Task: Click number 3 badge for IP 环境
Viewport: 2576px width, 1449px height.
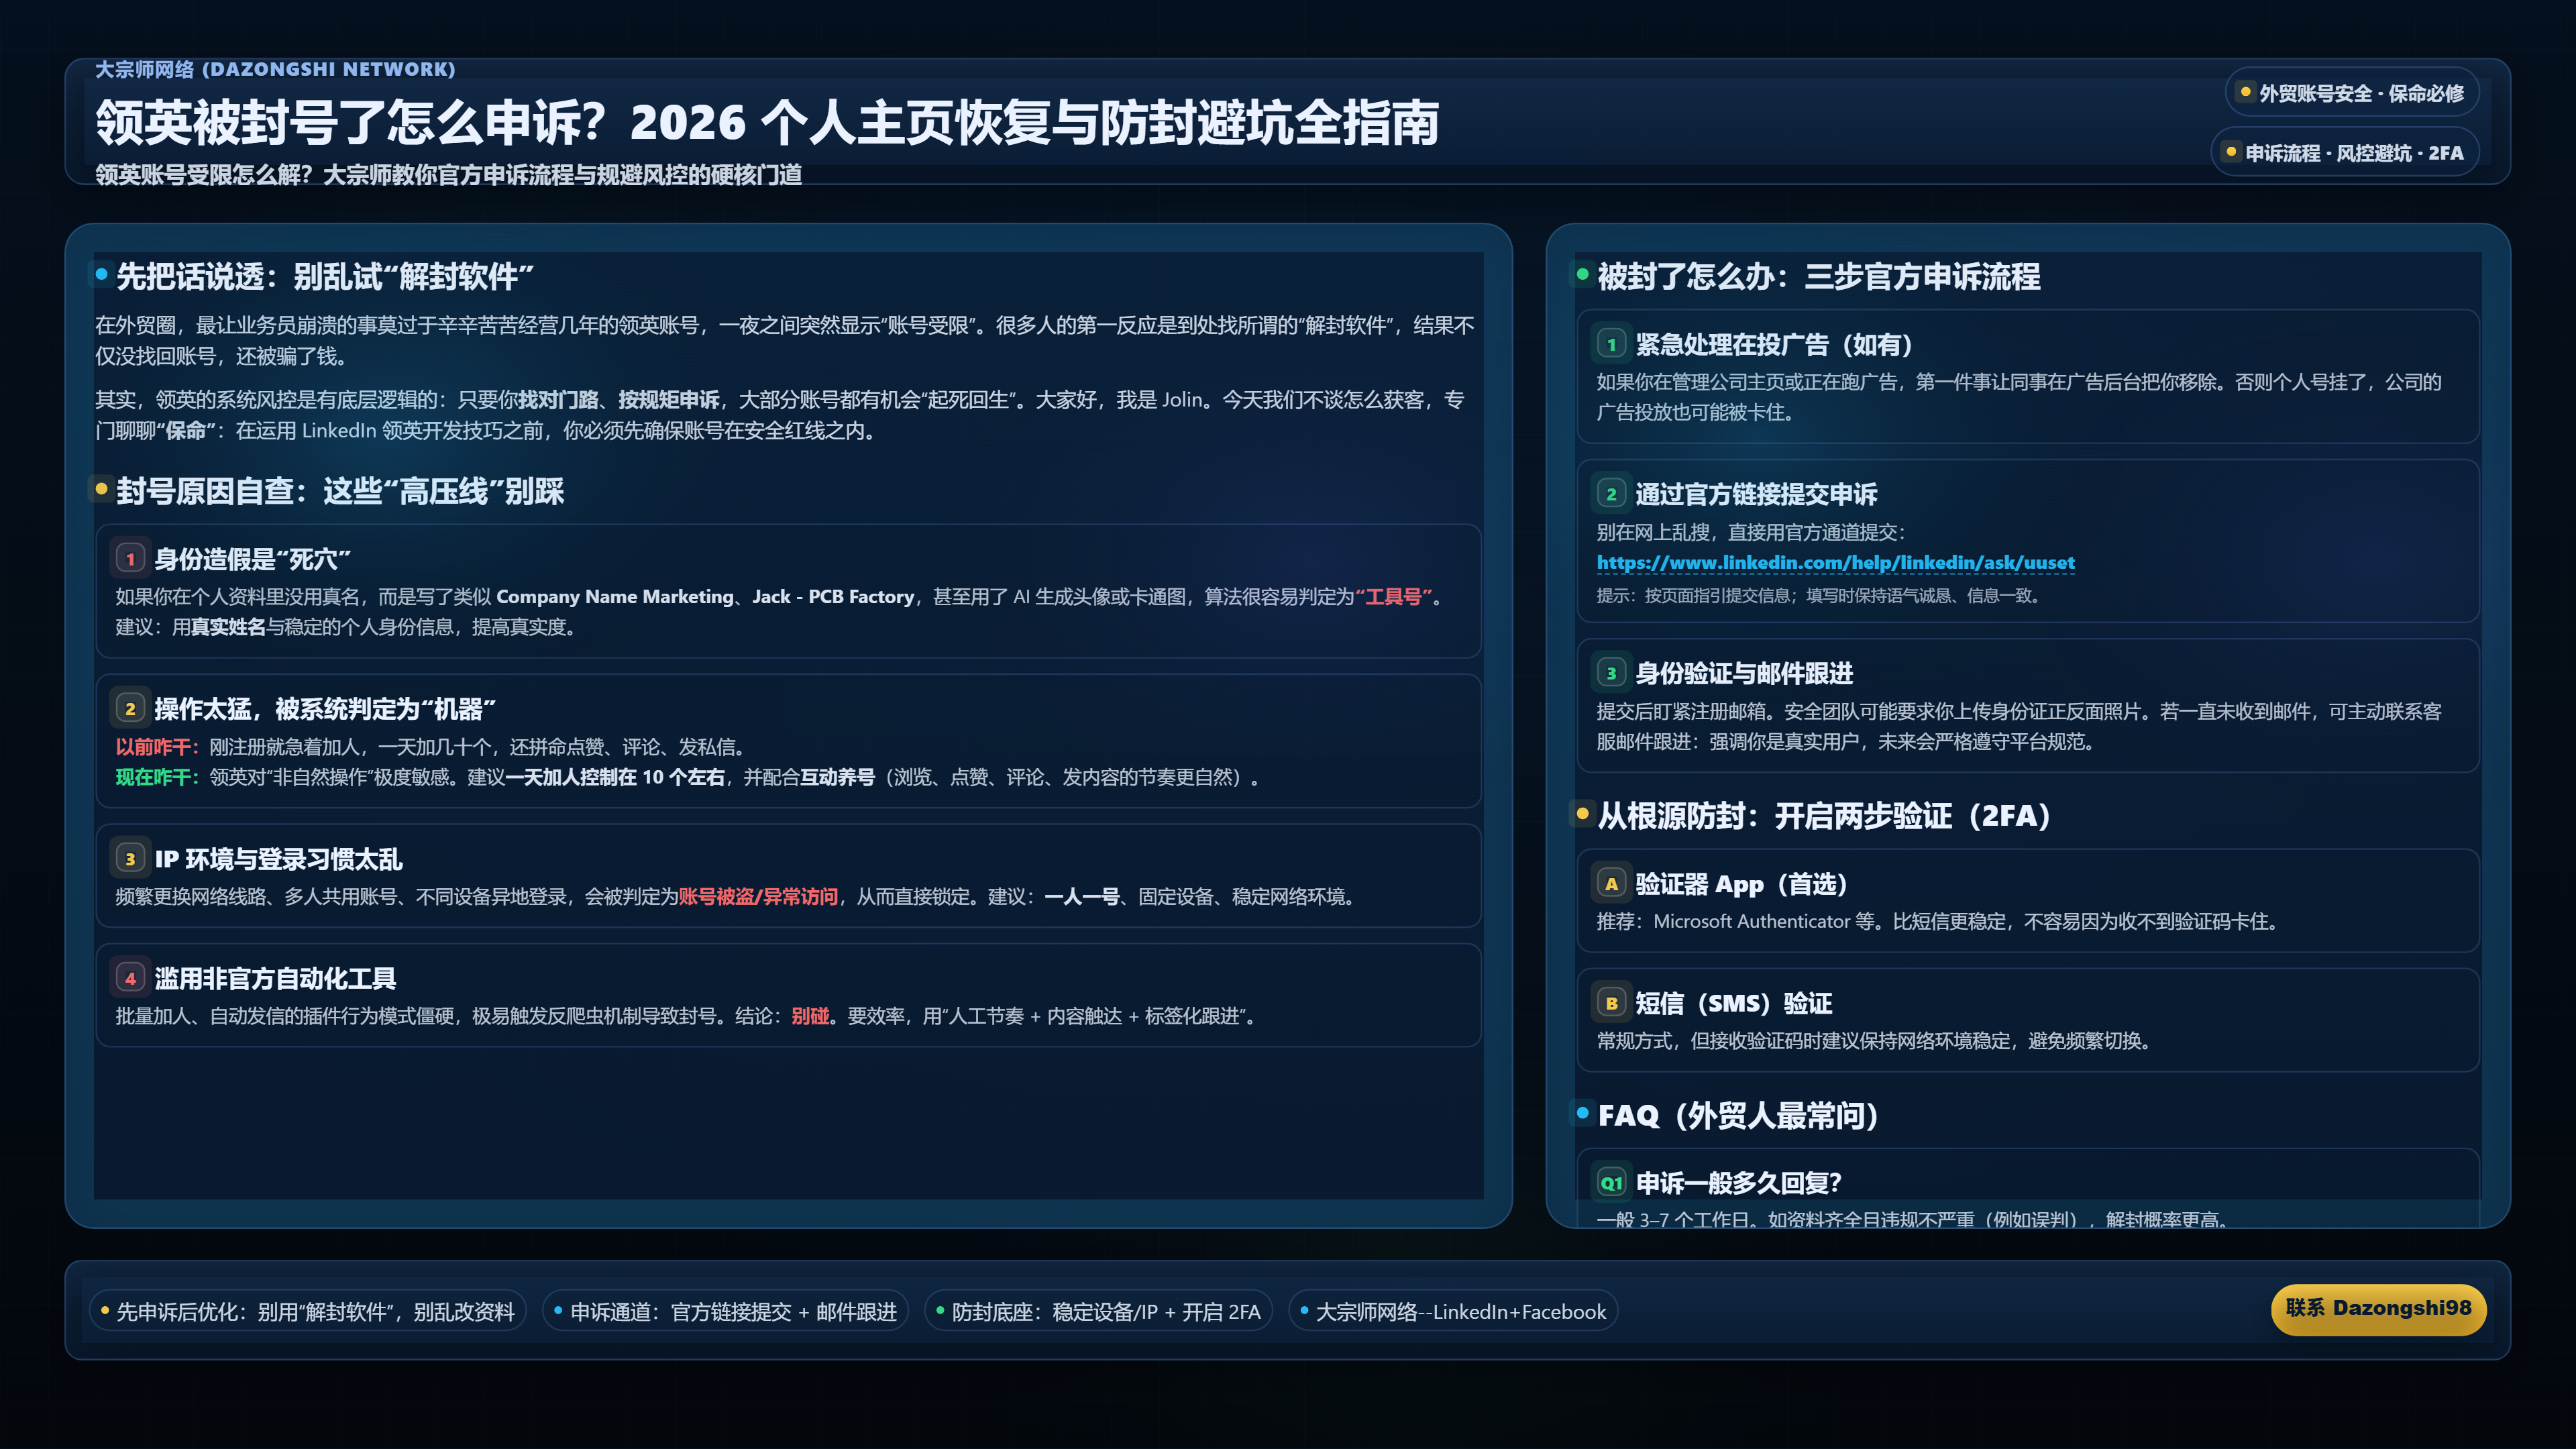Action: coord(130,859)
